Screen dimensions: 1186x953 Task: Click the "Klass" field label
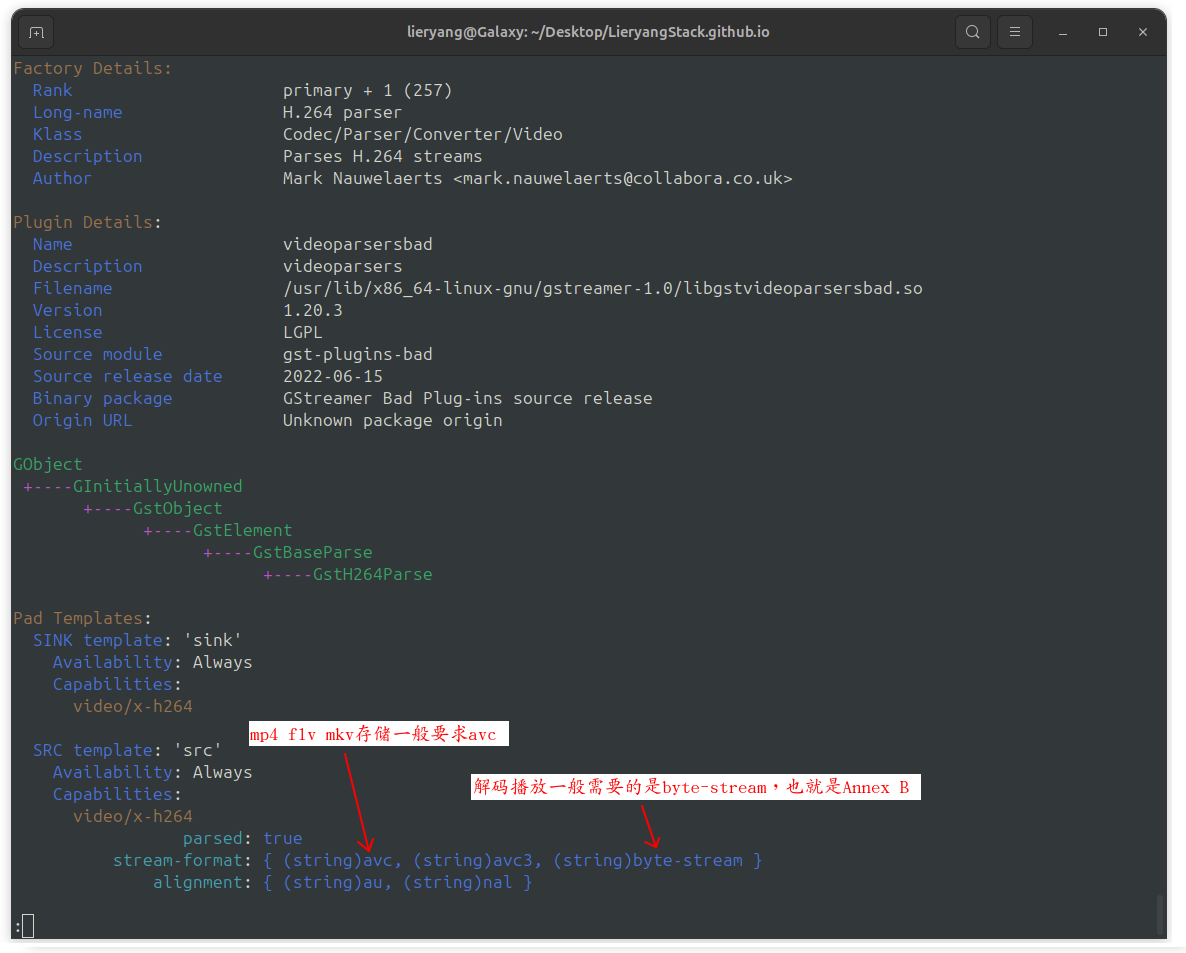click(57, 134)
